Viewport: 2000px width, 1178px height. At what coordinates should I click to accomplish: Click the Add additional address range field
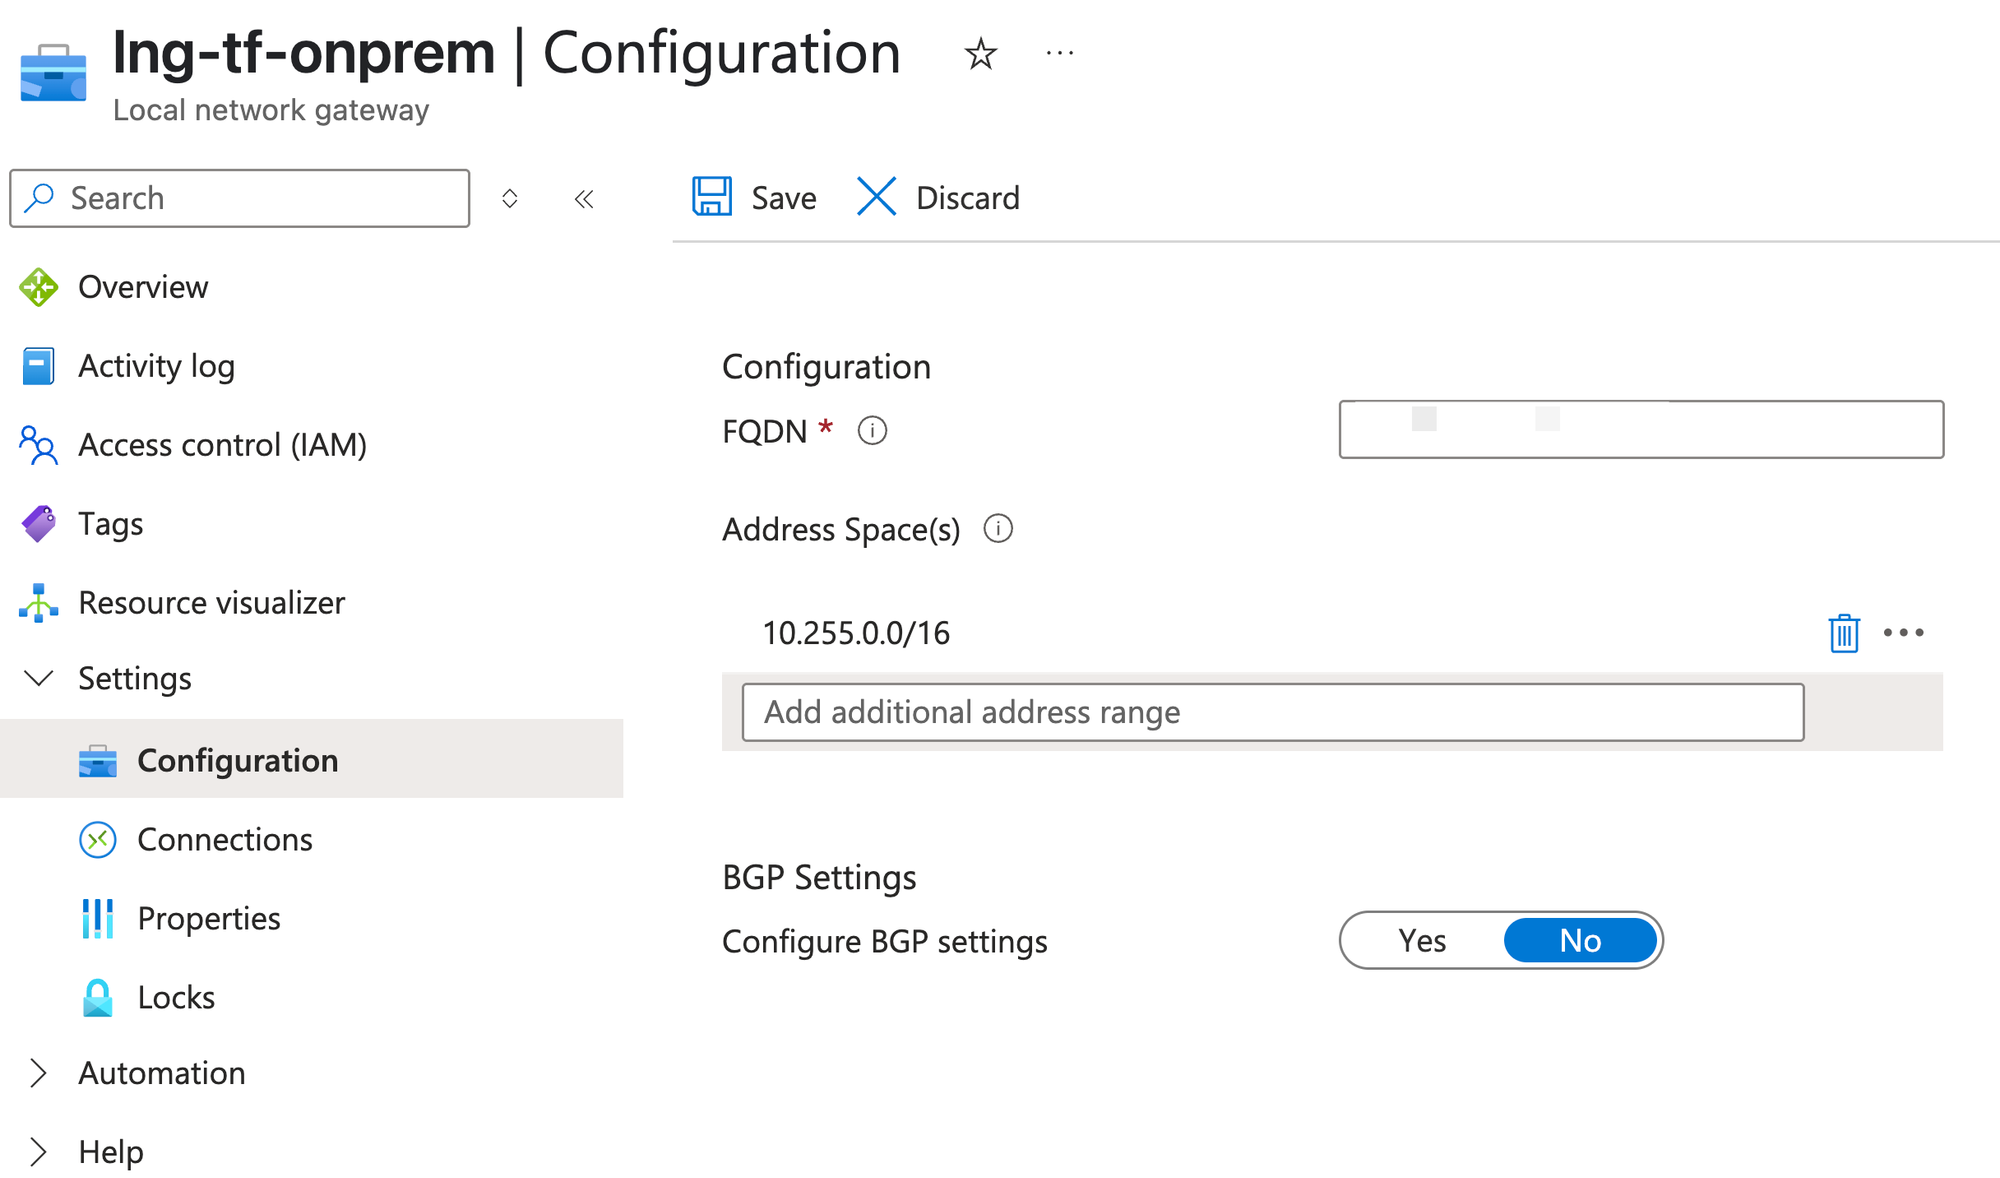pyautogui.click(x=1272, y=712)
